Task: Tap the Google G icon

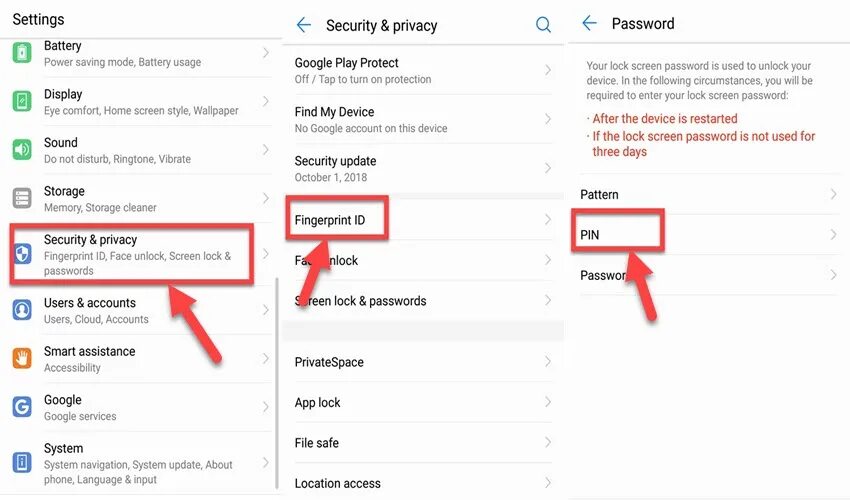Action: tap(22, 407)
